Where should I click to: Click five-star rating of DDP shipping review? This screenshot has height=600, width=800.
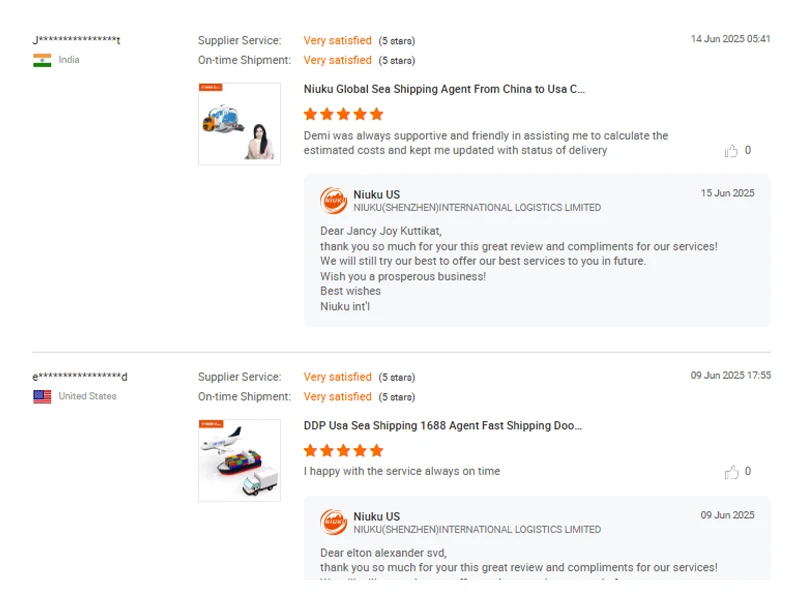pyautogui.click(x=343, y=451)
